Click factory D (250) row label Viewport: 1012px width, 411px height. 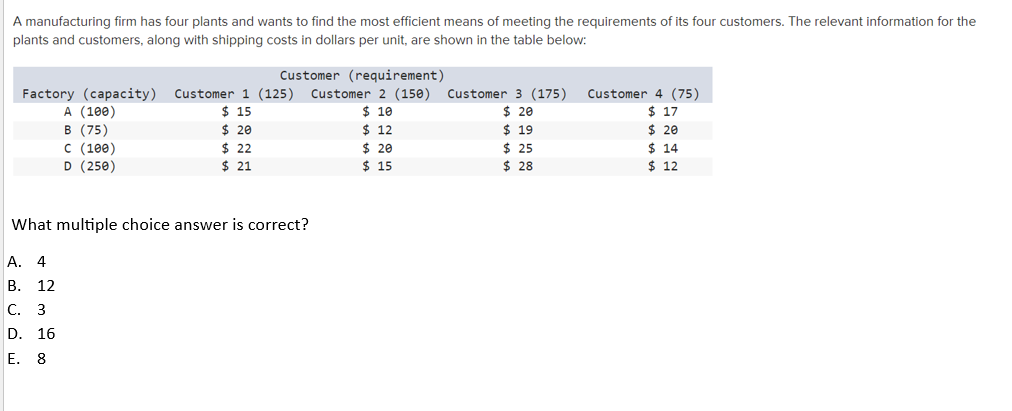point(90,166)
